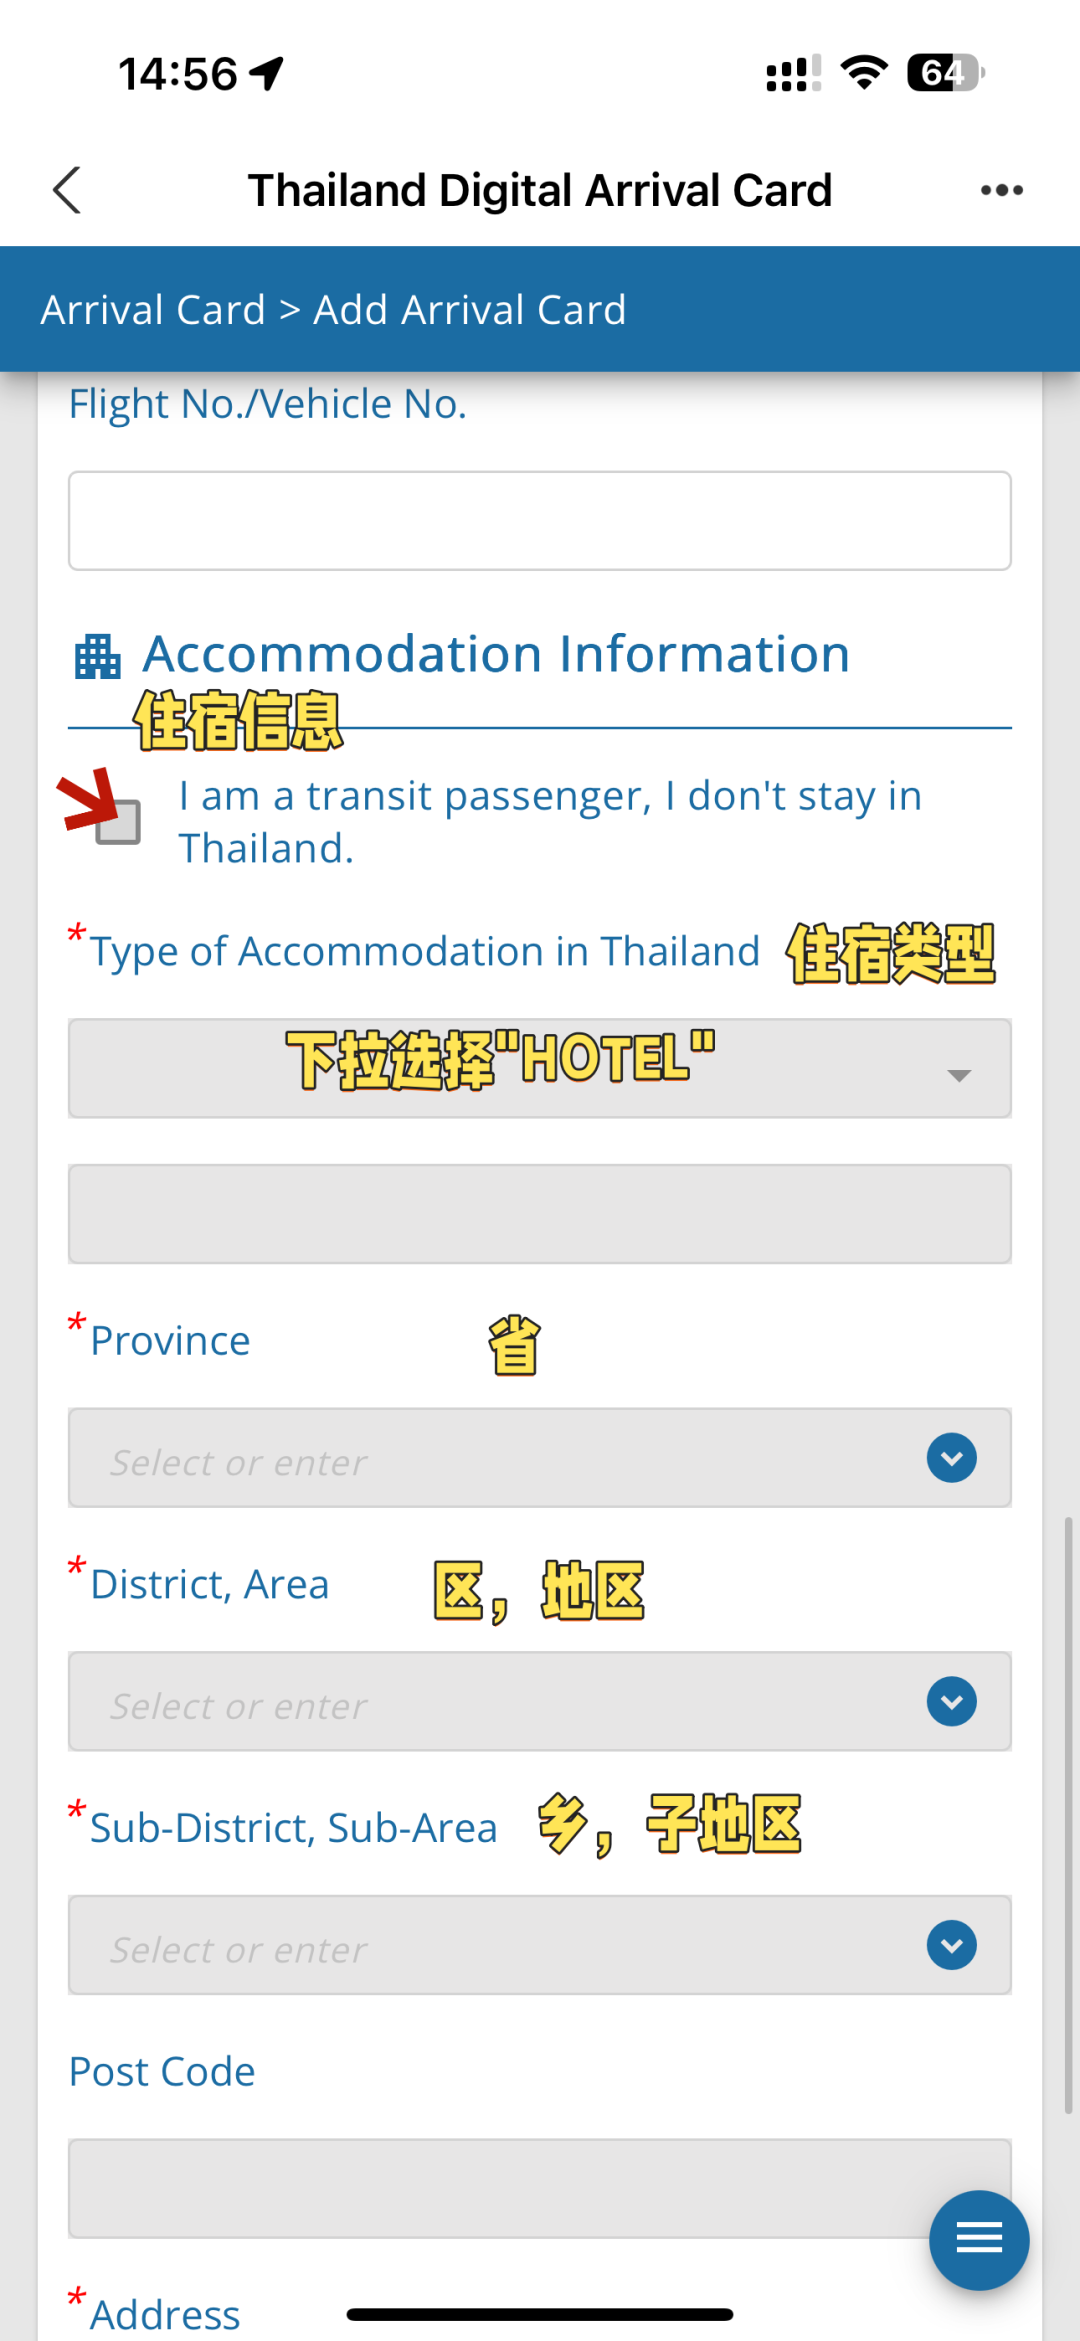
Task: Tap the floating hamburger menu button
Action: [978, 2239]
